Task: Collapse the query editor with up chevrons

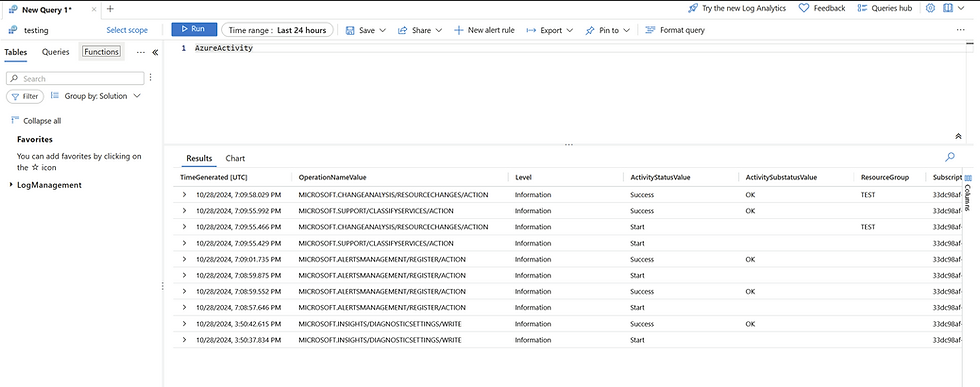Action: (x=958, y=136)
